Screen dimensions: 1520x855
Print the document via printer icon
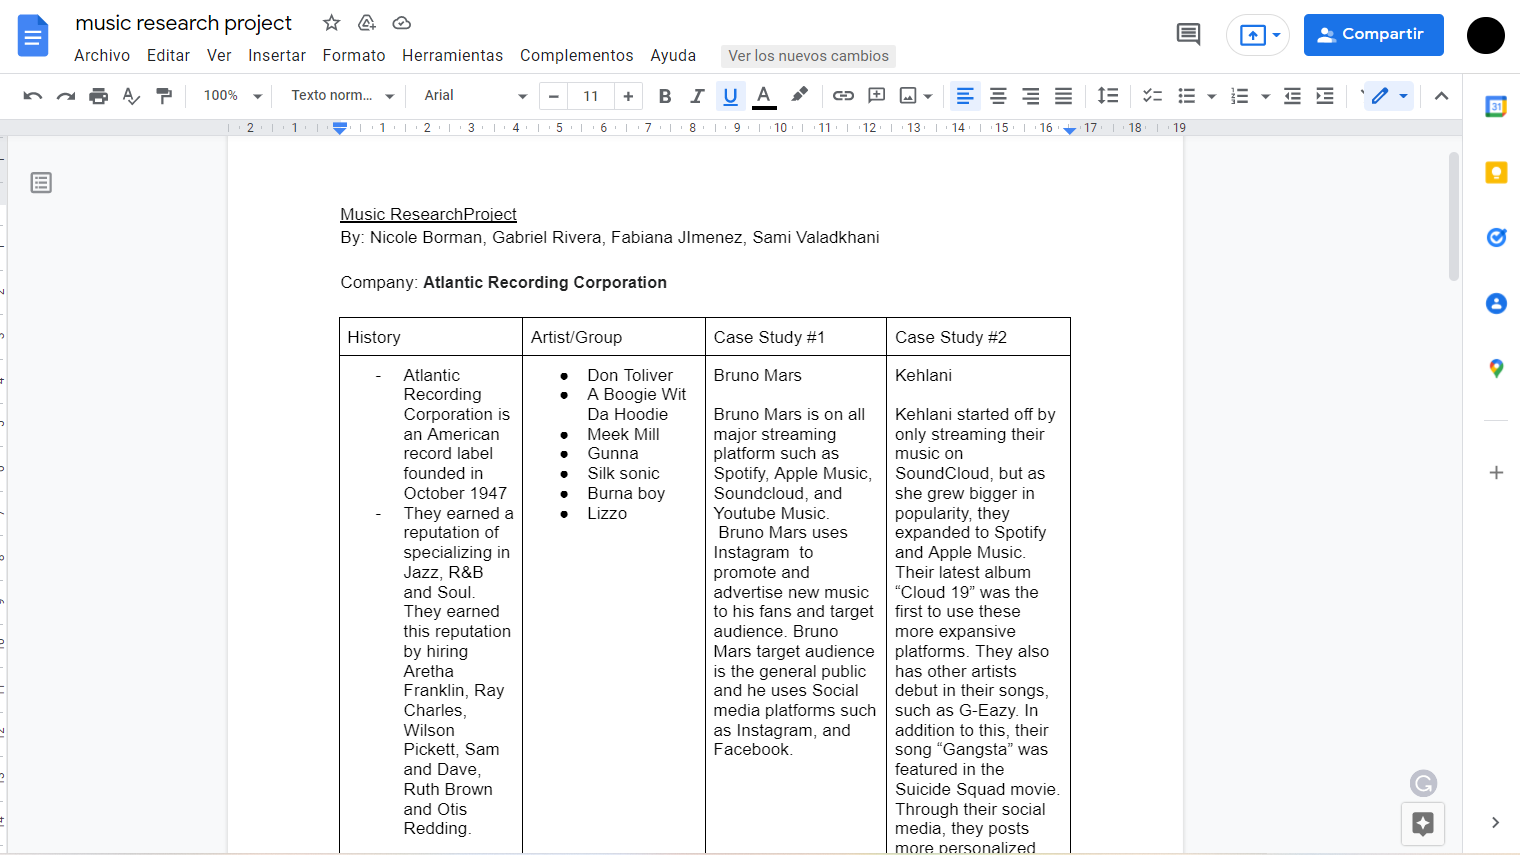point(98,96)
